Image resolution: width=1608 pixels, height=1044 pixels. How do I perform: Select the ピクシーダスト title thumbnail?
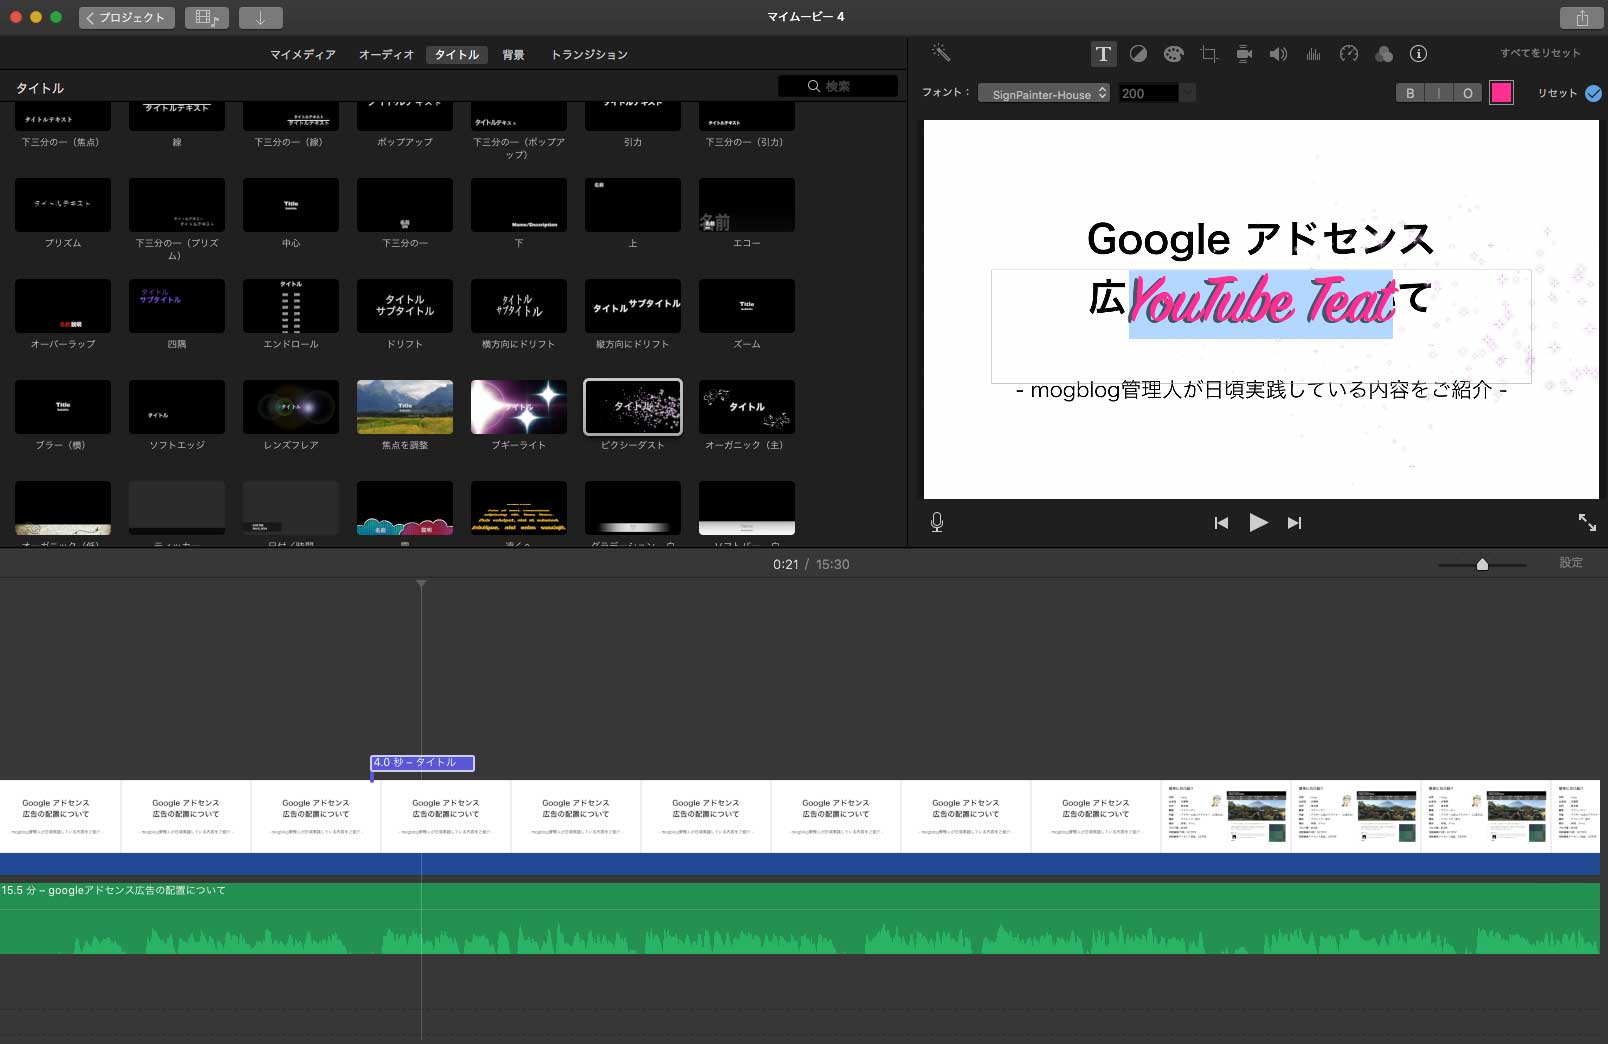(633, 407)
